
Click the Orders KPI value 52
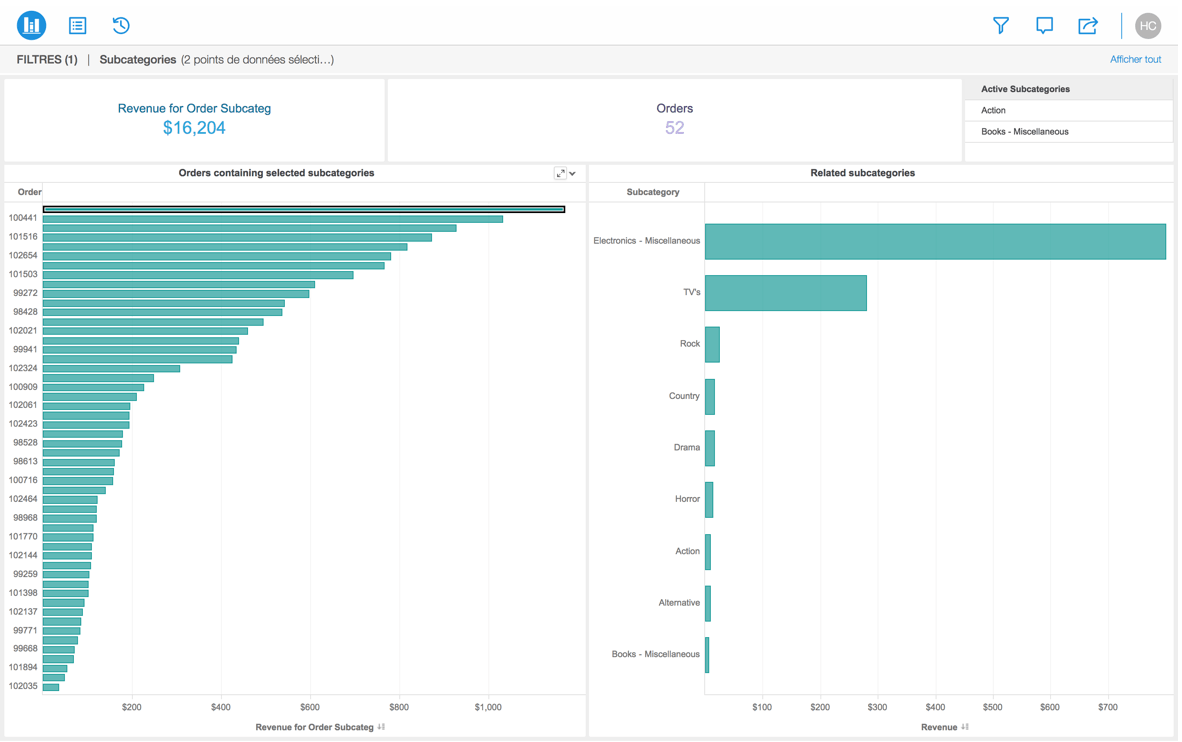tap(674, 127)
